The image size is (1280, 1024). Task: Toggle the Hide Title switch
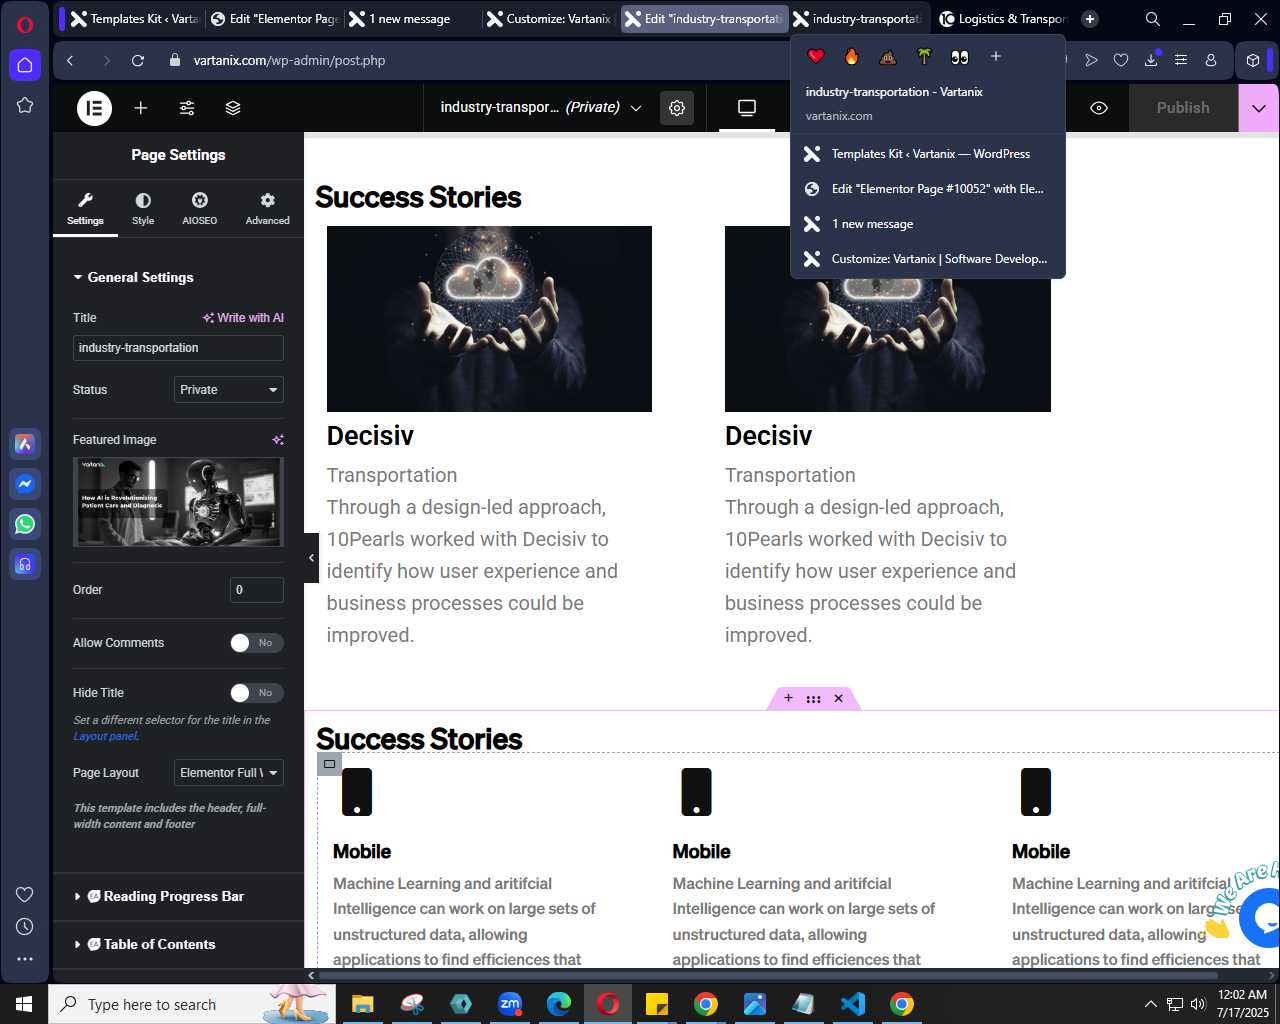pyautogui.click(x=257, y=693)
